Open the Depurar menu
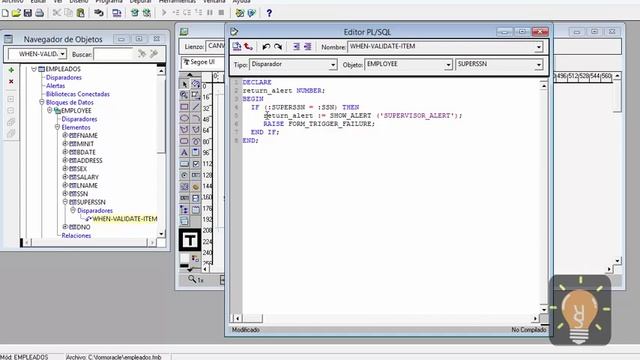This screenshot has width=640, height=360. coord(140,2)
